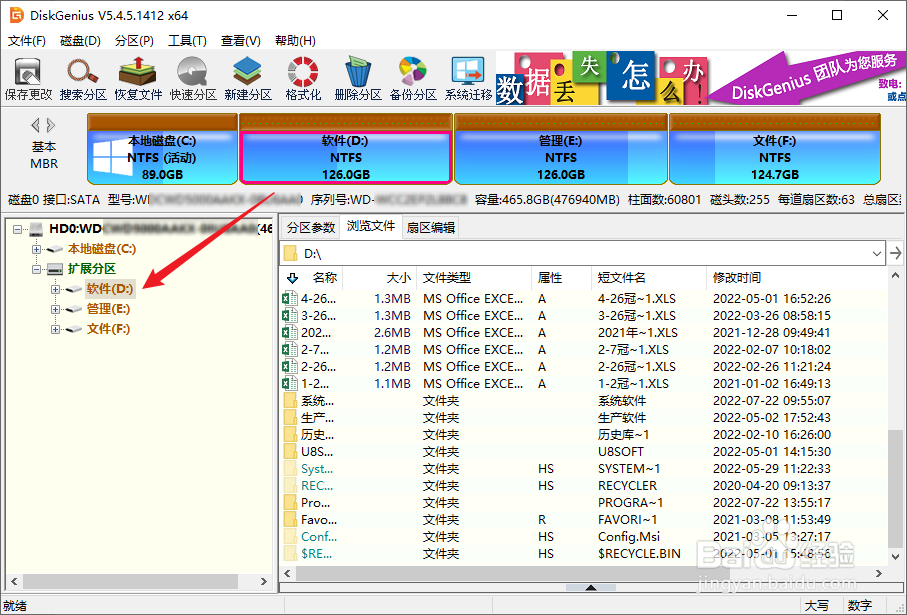Click the Excel icon of 4-26... file

pyautogui.click(x=290, y=299)
